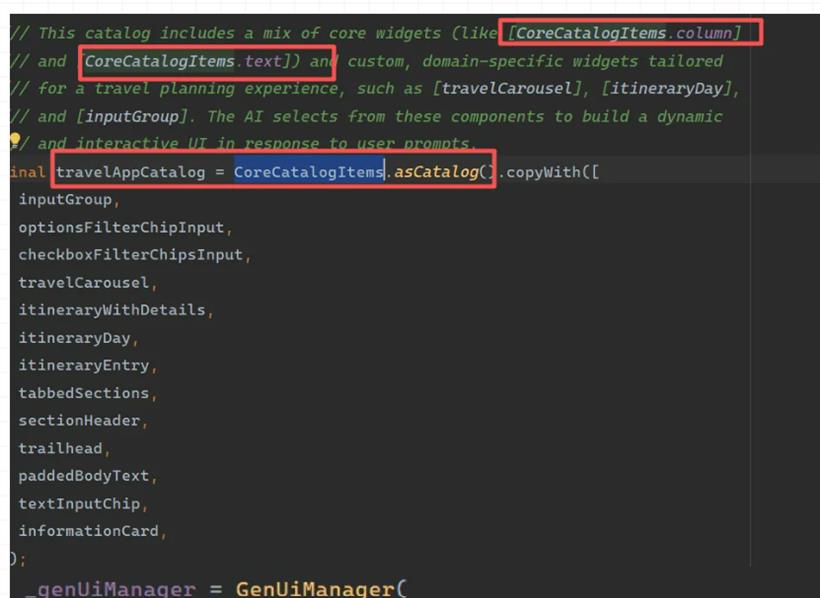Click the itineraryDay list entry

click(75, 338)
